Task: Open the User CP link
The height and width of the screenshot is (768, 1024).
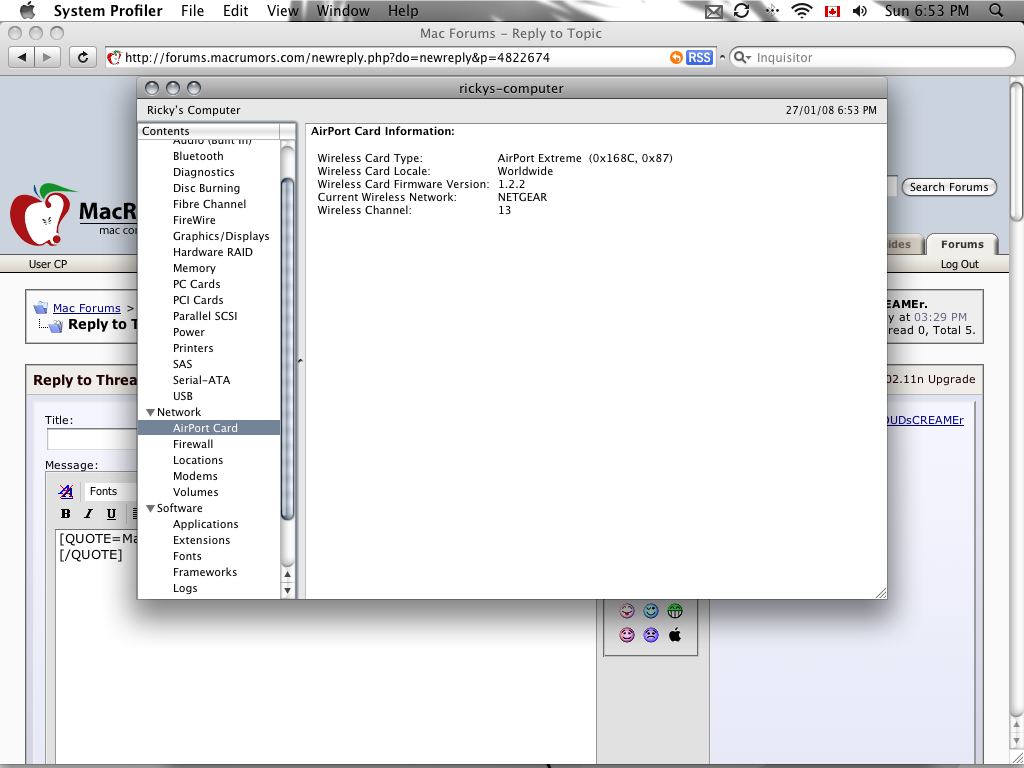Action: pos(48,264)
